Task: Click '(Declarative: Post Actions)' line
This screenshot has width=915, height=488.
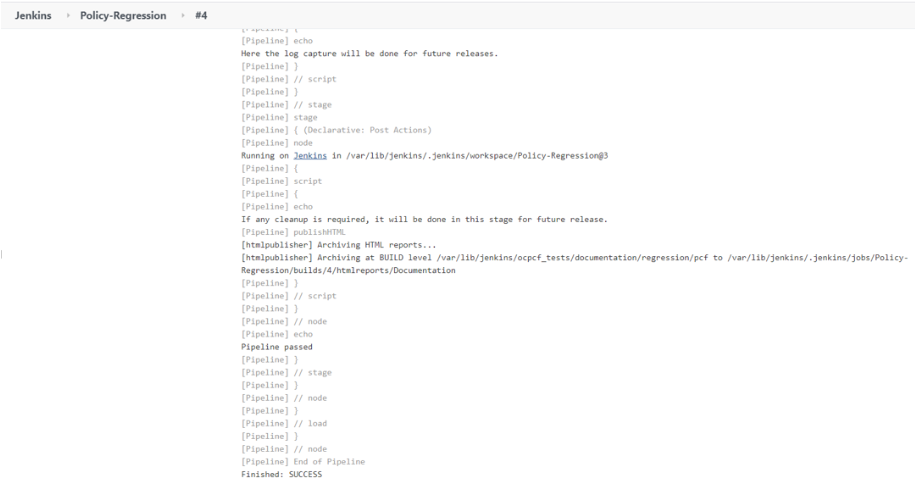Action: (x=336, y=130)
